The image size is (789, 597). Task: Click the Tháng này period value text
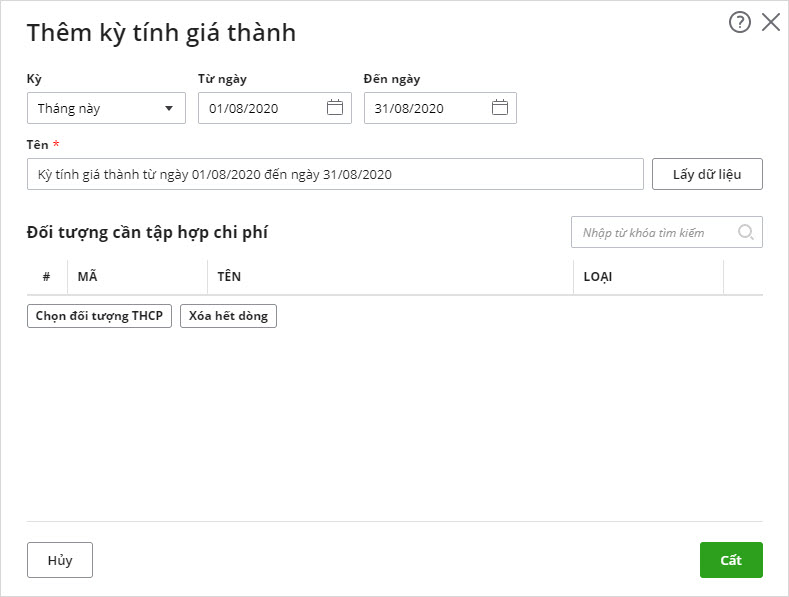click(x=69, y=108)
